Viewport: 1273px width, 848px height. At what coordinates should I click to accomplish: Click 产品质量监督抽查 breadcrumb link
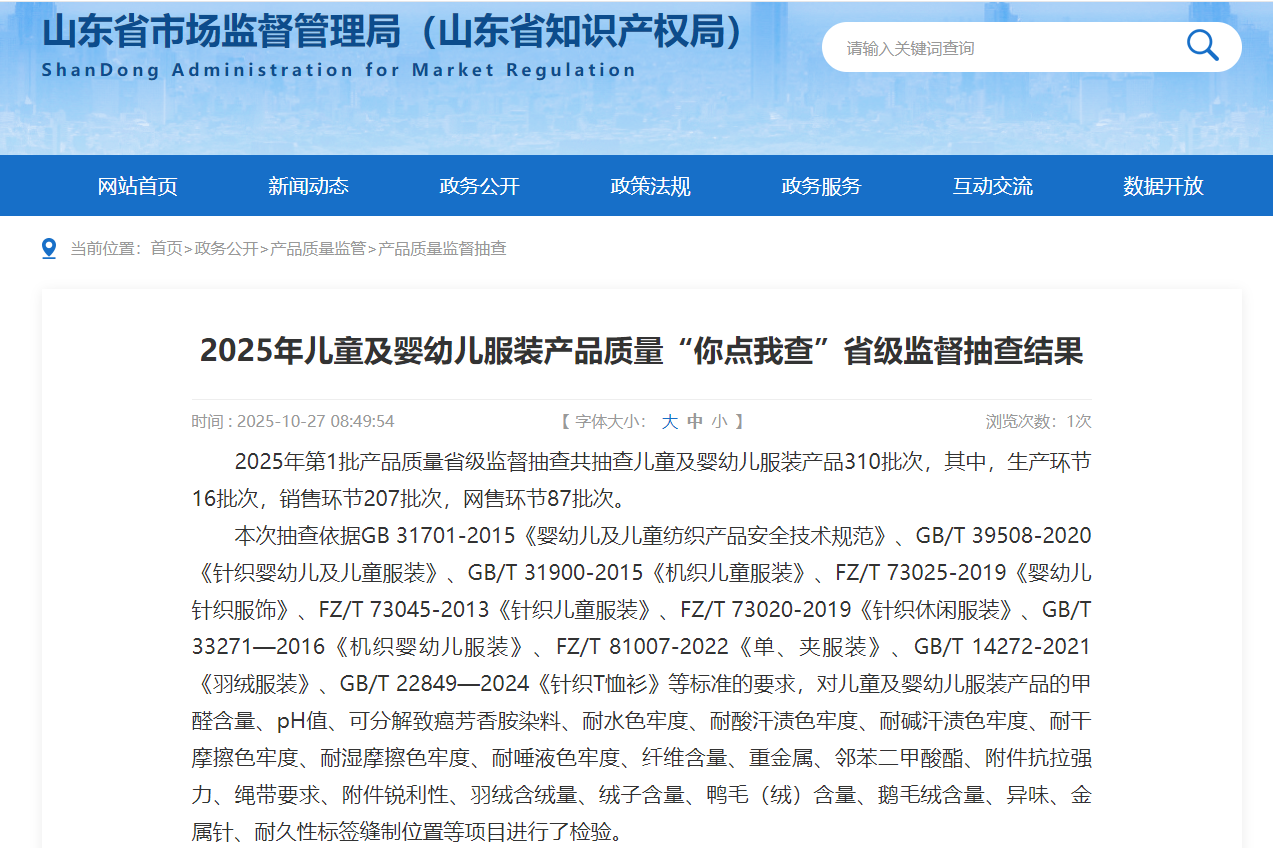click(442, 248)
